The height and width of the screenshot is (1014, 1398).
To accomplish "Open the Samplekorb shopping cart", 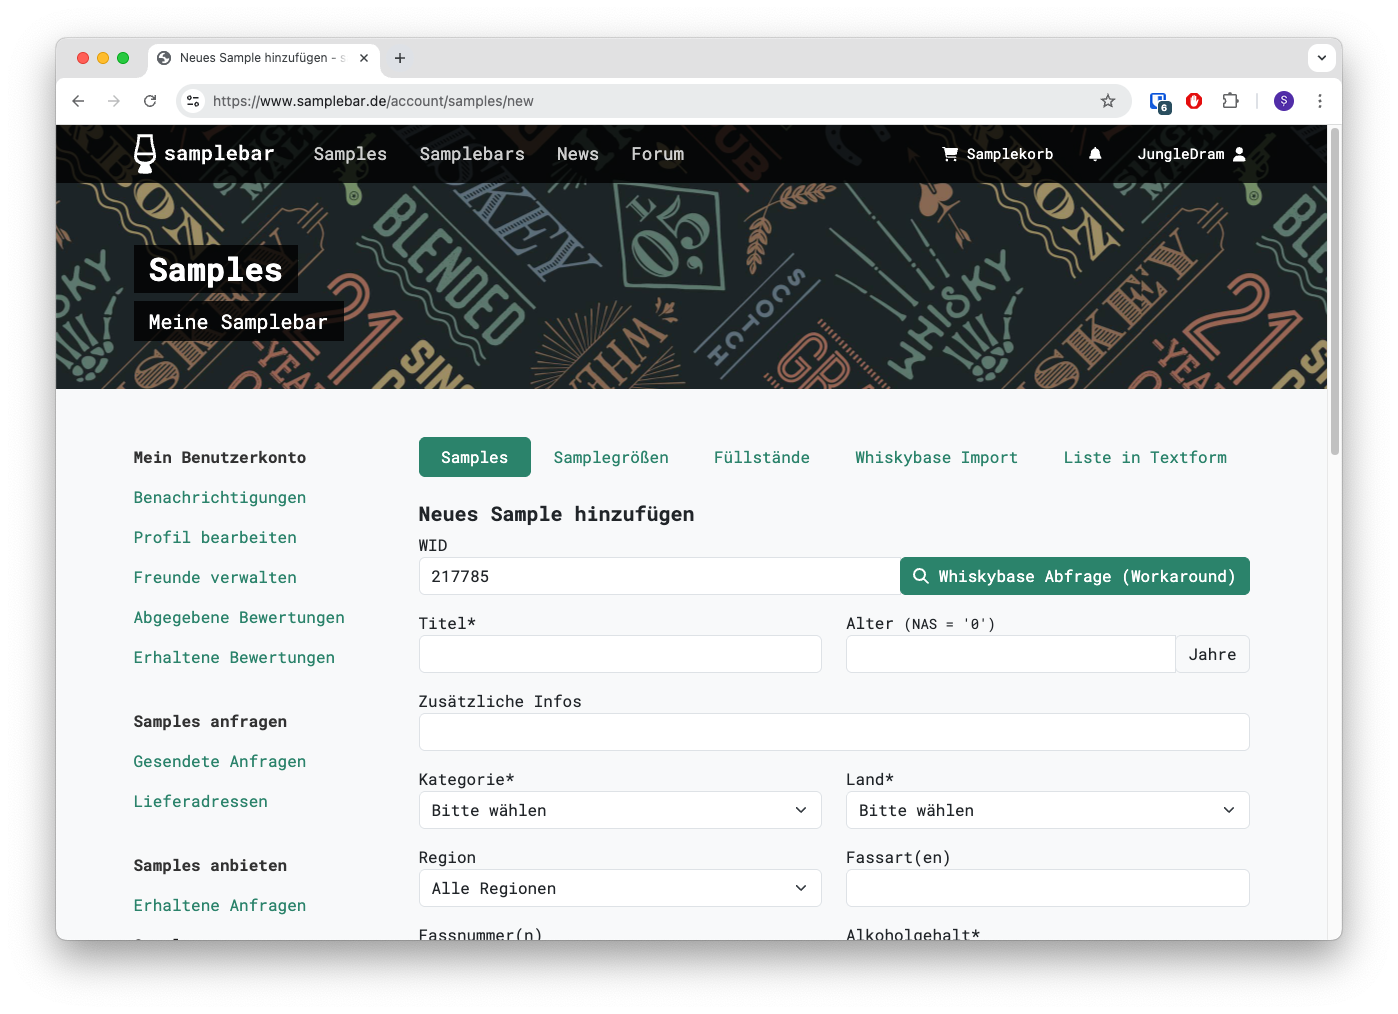I will [997, 154].
